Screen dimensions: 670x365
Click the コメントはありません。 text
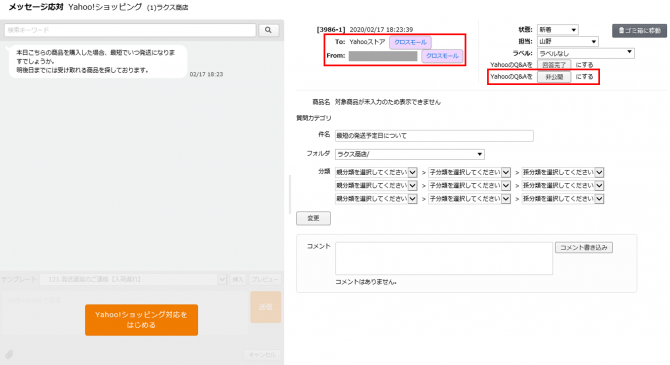(366, 282)
